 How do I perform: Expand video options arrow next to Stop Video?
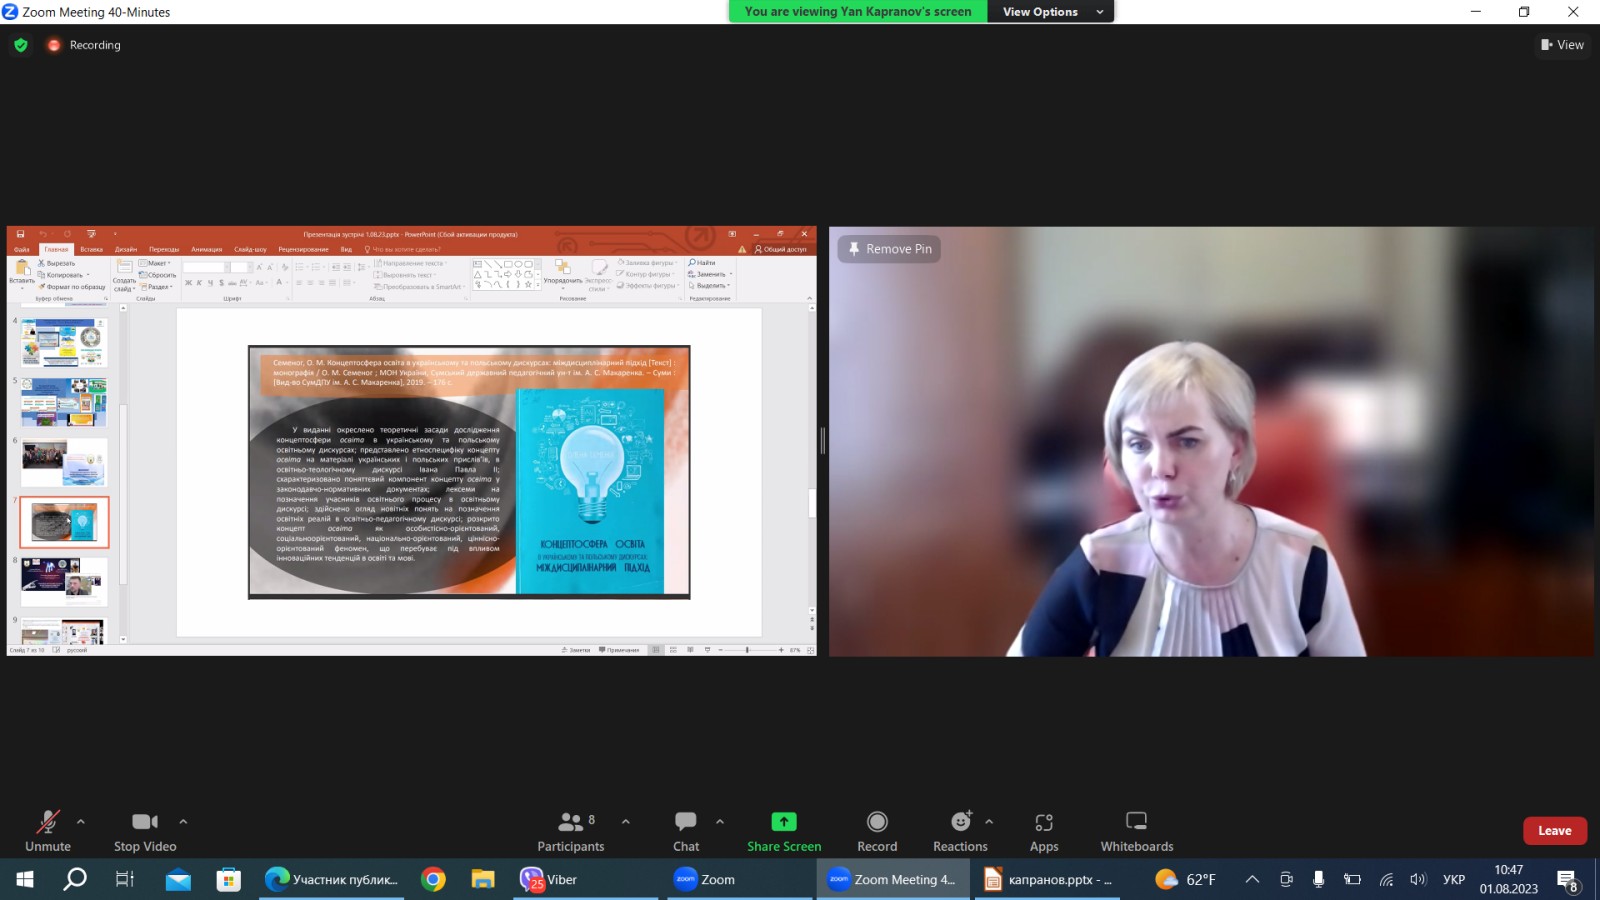point(183,822)
